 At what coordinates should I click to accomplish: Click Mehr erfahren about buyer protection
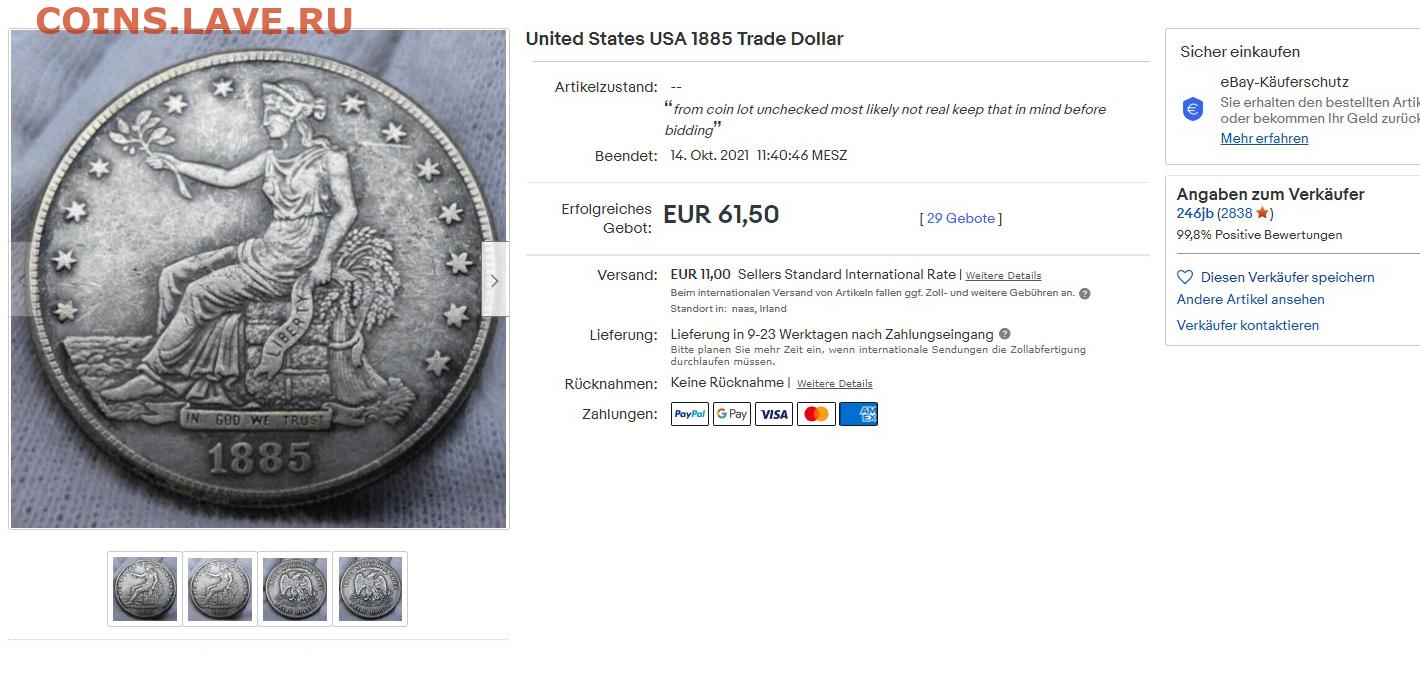(1264, 139)
